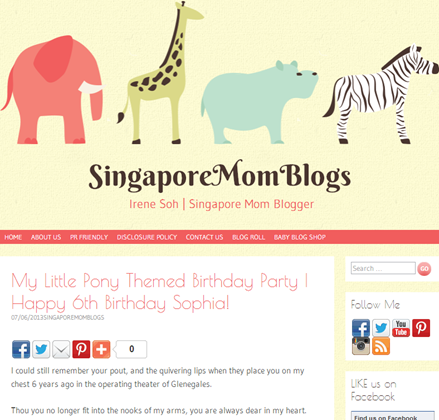Open Instagram profile camera icon

(x=361, y=346)
